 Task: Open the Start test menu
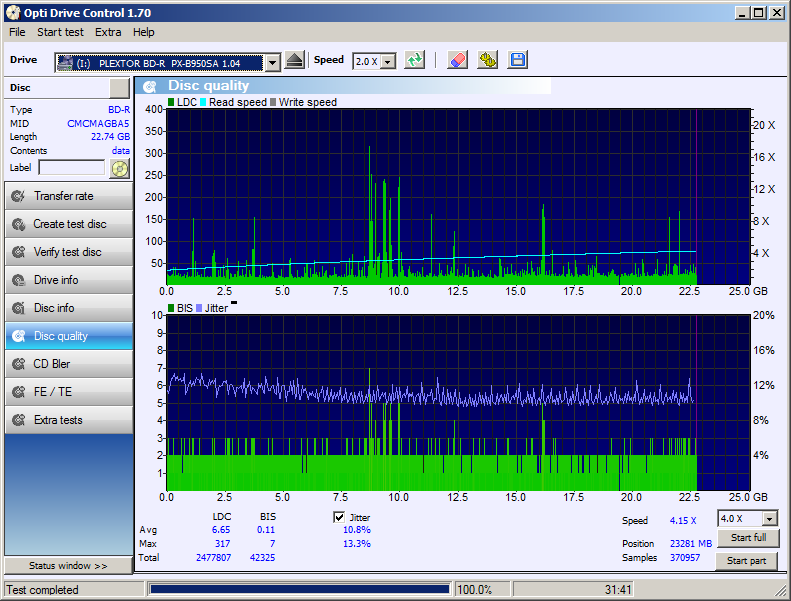(x=60, y=32)
